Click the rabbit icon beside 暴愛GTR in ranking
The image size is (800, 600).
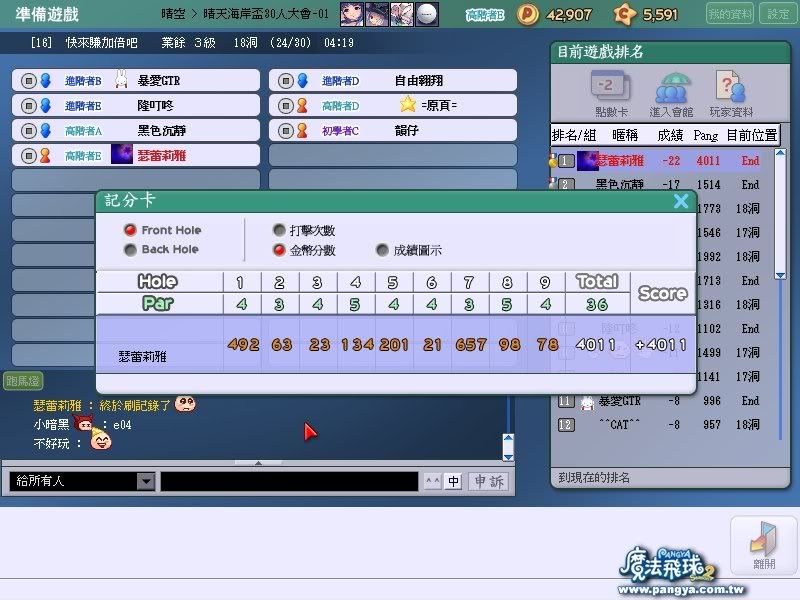coord(588,403)
